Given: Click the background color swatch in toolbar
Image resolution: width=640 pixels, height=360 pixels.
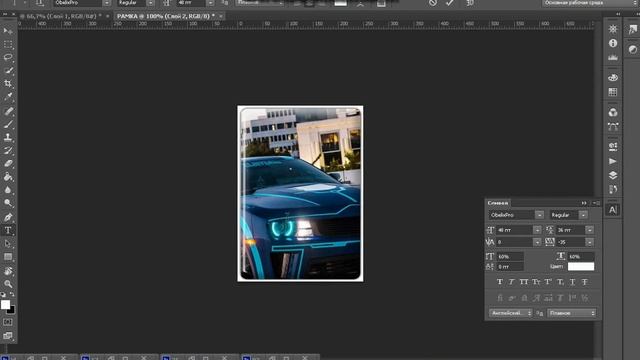Looking at the screenshot, I should click(x=11, y=310).
